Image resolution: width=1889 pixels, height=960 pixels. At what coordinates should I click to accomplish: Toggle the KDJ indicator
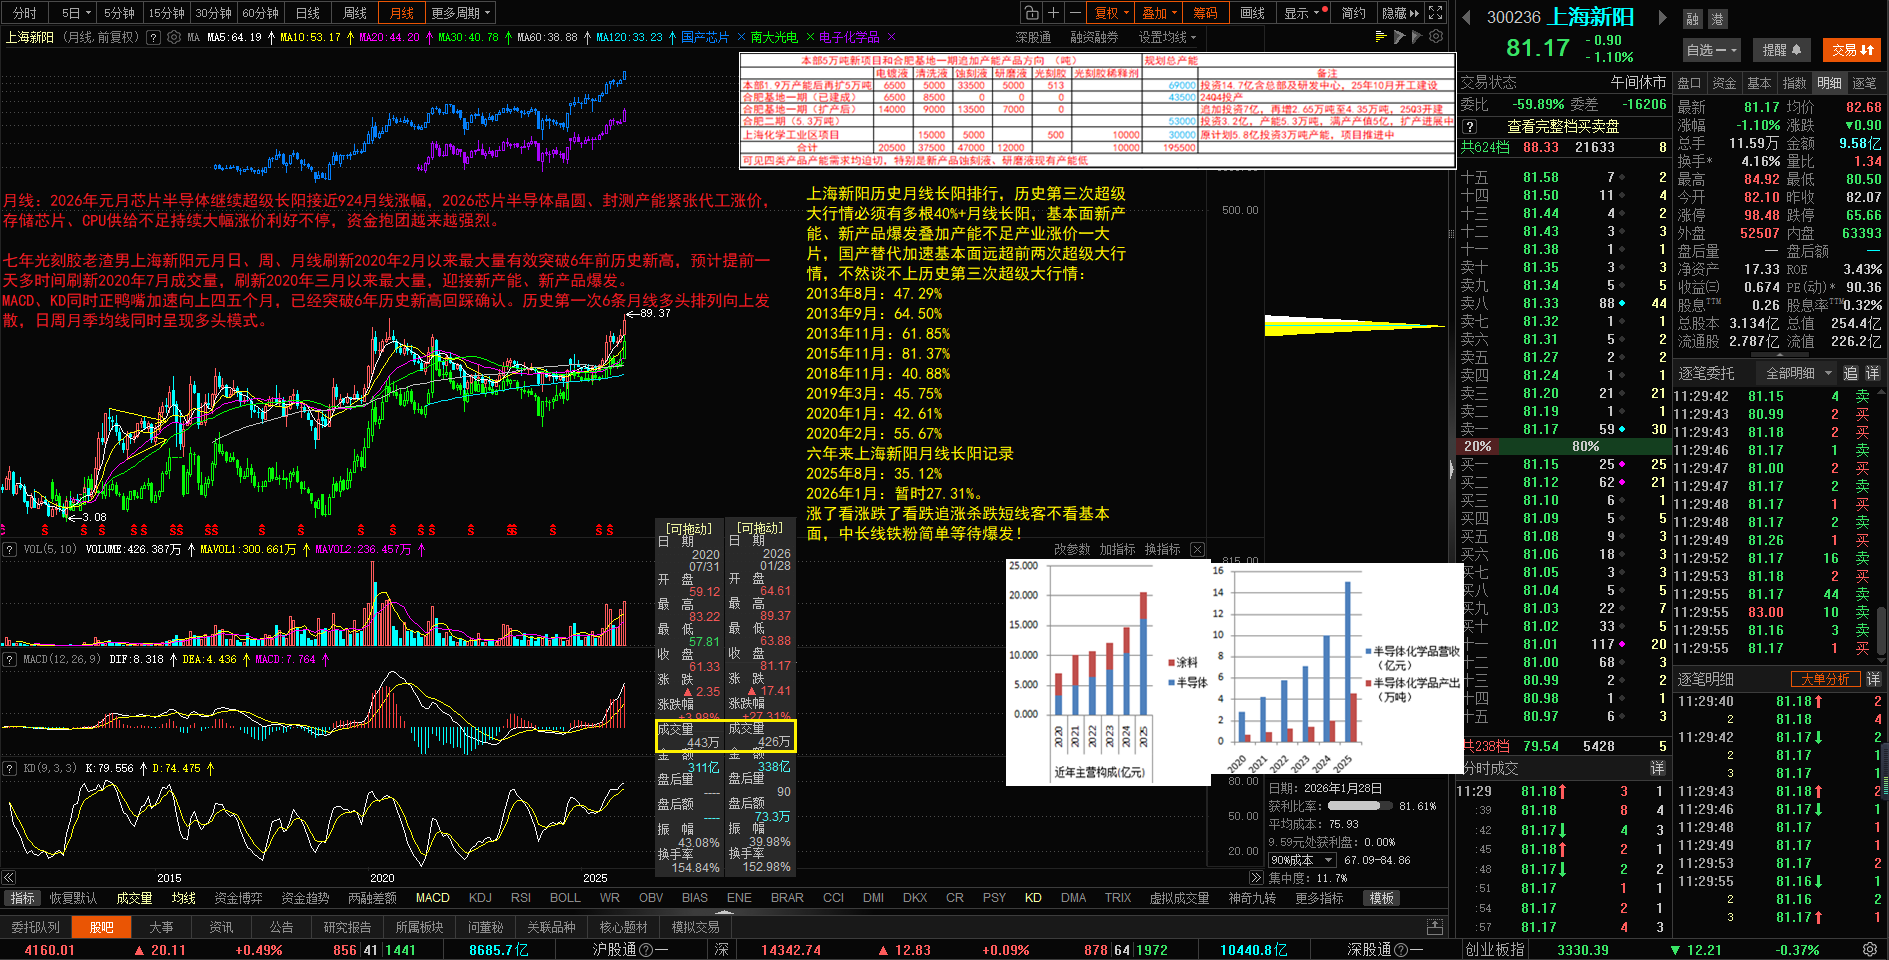480,898
